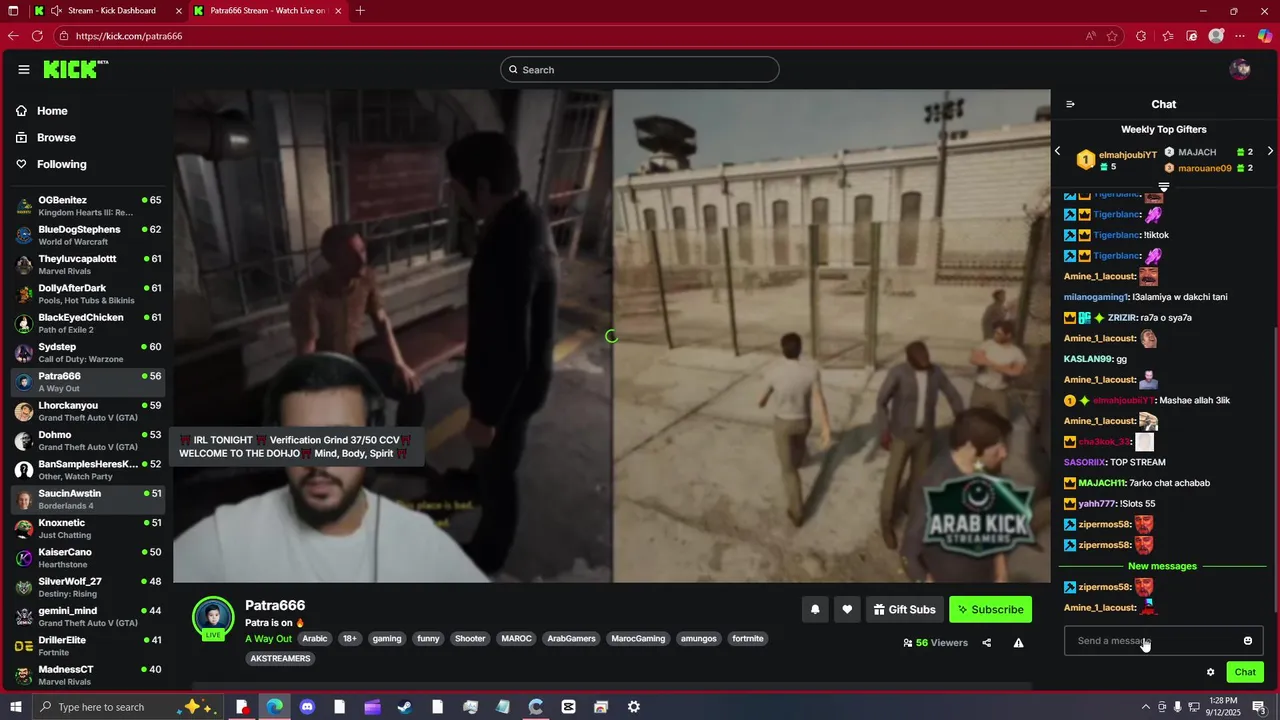This screenshot has width=1280, height=720.
Task: Open KaiserCano Hearthstone stream in sidebar
Action: [88, 558]
